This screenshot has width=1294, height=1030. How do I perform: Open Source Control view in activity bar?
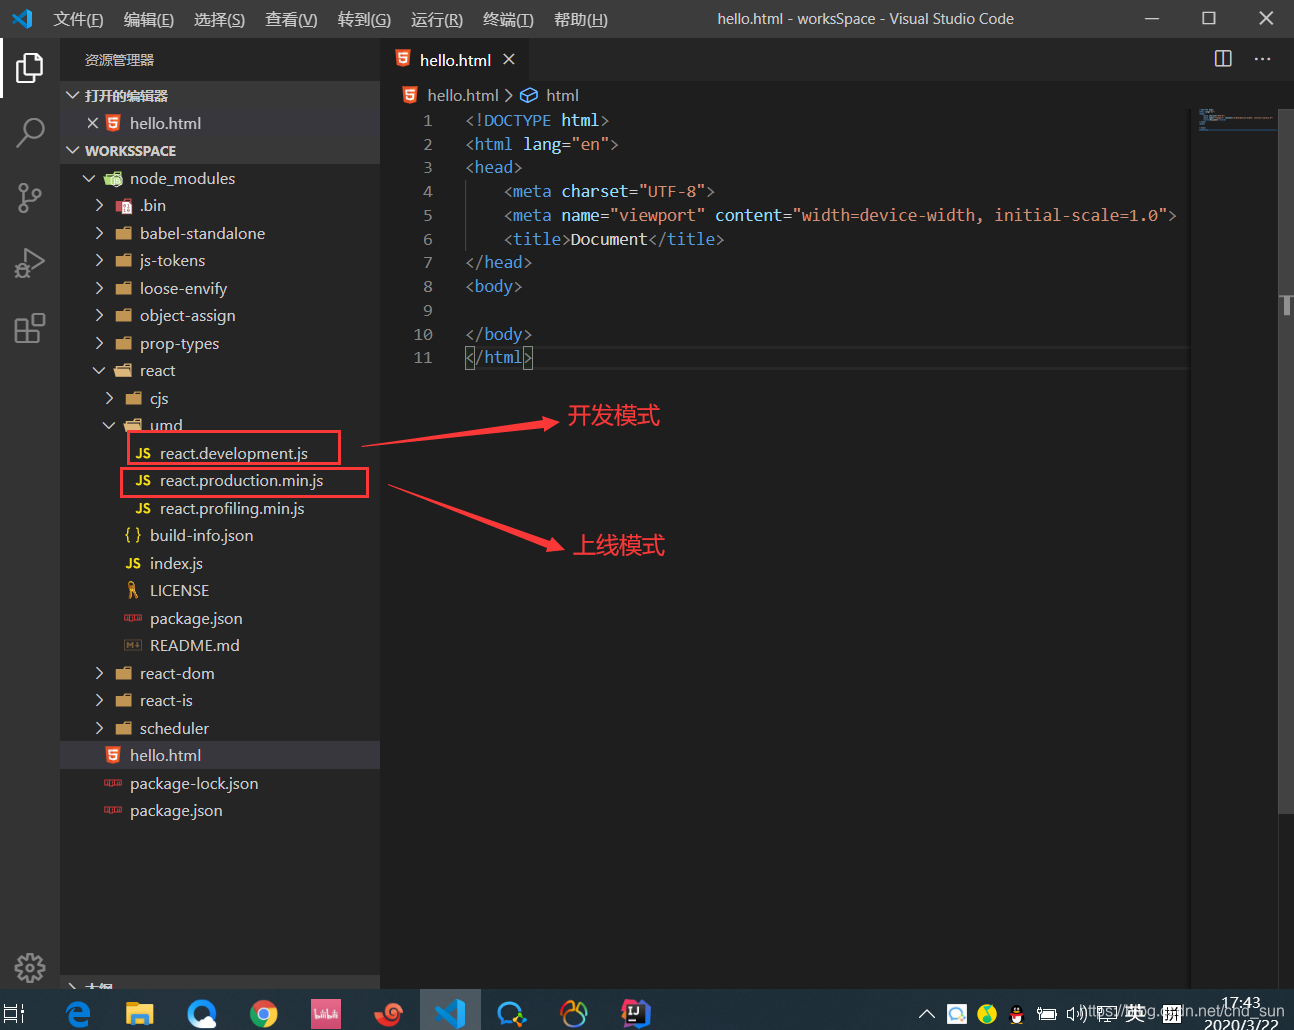[x=30, y=198]
